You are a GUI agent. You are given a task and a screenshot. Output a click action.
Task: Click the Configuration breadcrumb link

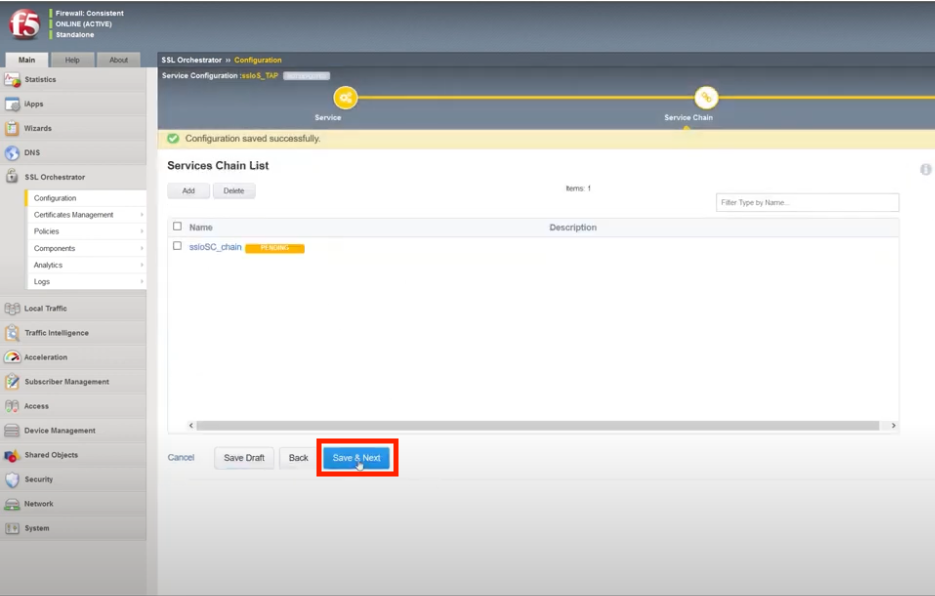pyautogui.click(x=258, y=60)
